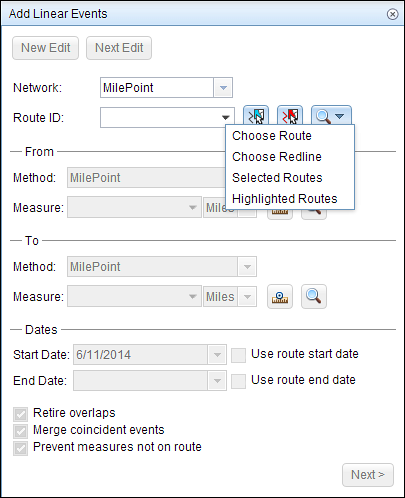Click the Next > button
405x498 pixels.
(x=368, y=475)
